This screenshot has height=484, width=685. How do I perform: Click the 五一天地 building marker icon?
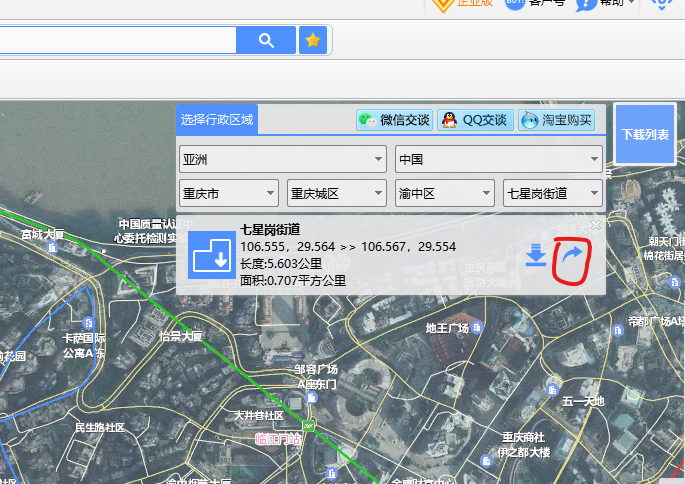tap(552, 390)
